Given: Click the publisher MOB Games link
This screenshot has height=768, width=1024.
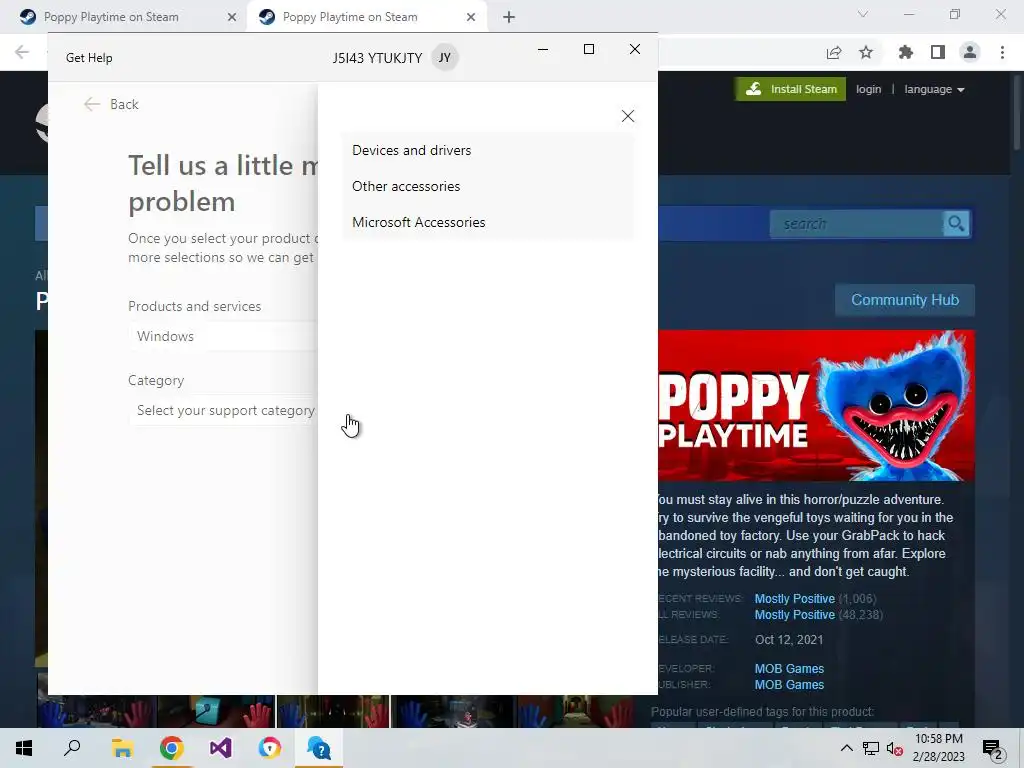Looking at the screenshot, I should [789, 684].
